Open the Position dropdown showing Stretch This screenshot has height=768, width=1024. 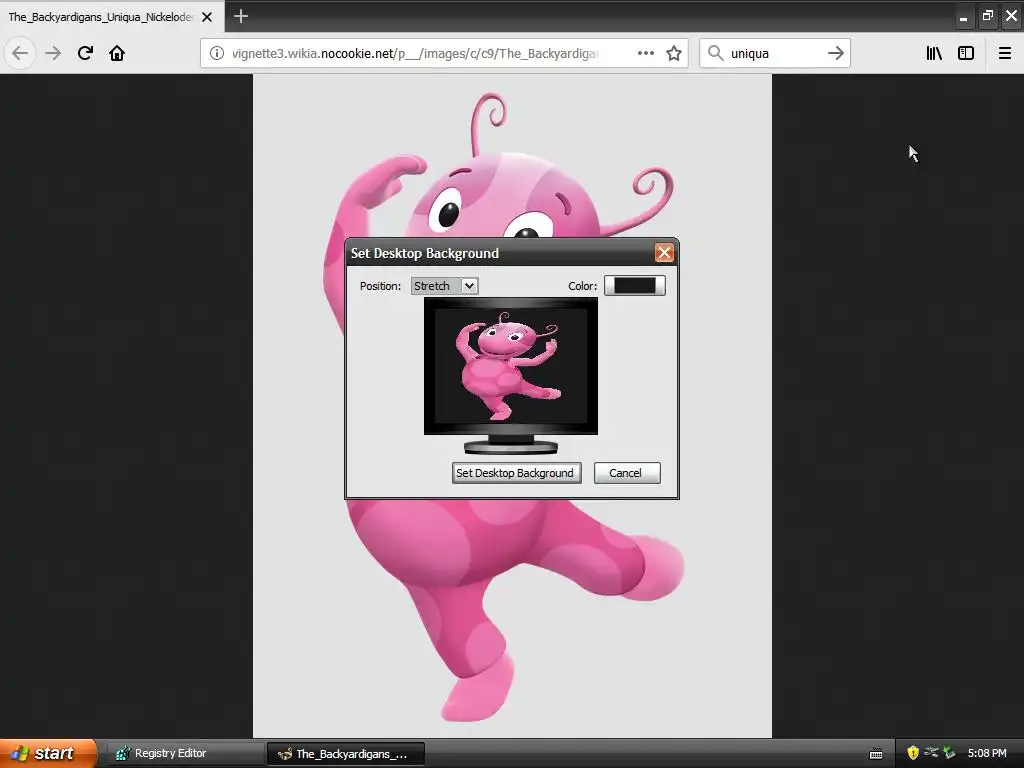pos(445,286)
